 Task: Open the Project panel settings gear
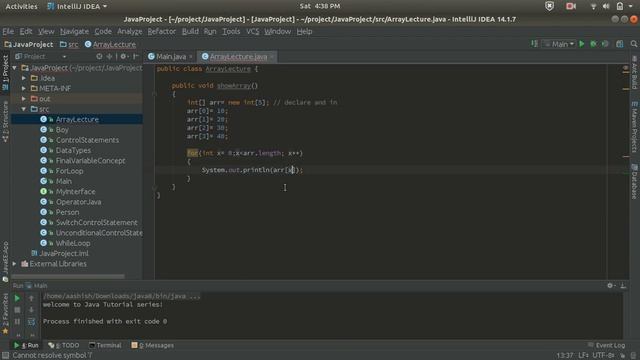click(x=124, y=56)
